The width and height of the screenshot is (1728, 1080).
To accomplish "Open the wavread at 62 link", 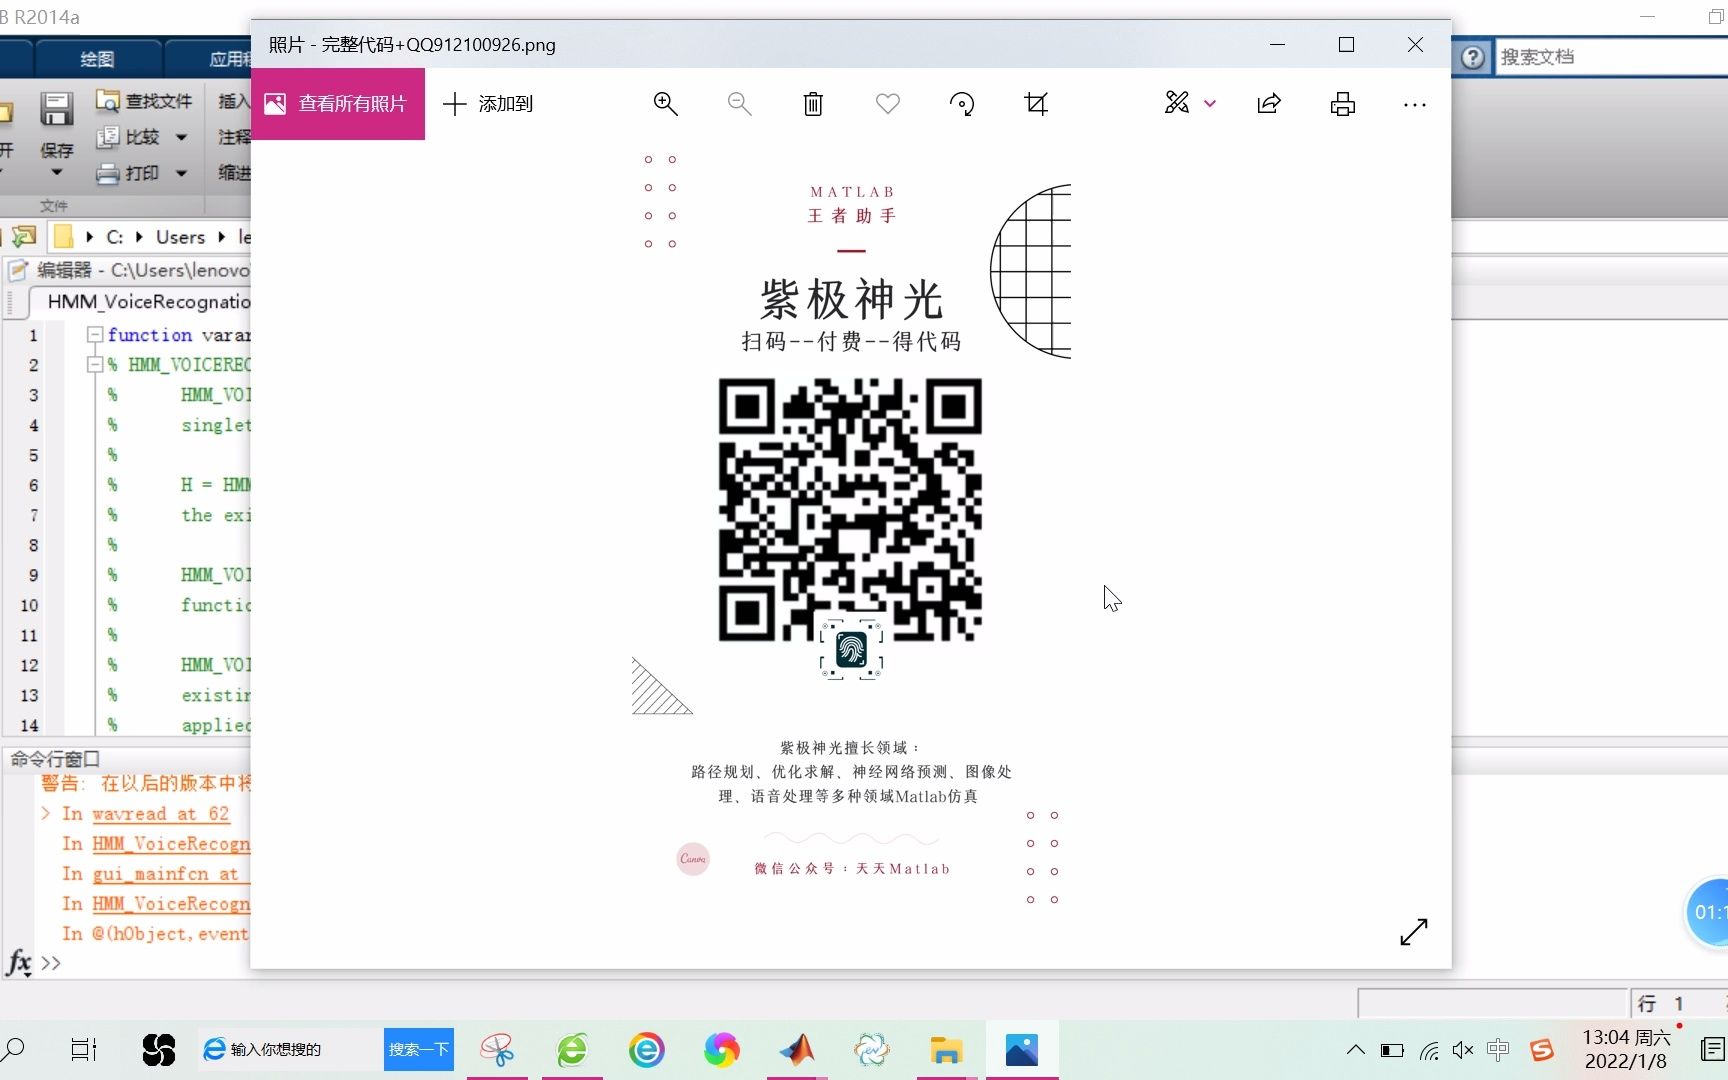I will click(x=161, y=814).
